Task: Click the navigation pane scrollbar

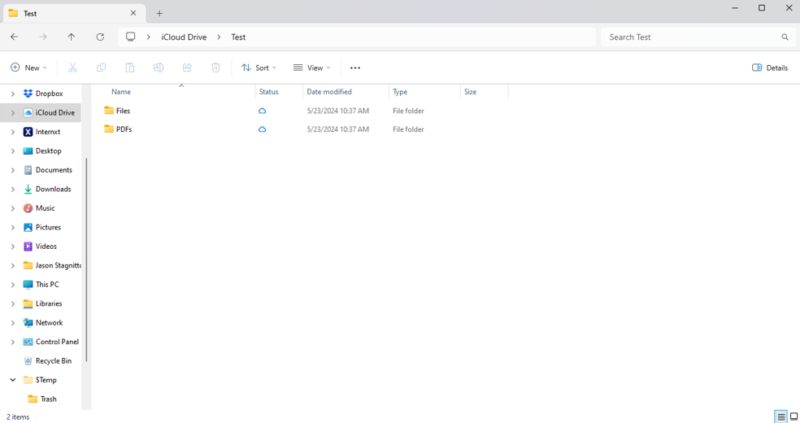Action: pyautogui.click(x=86, y=259)
